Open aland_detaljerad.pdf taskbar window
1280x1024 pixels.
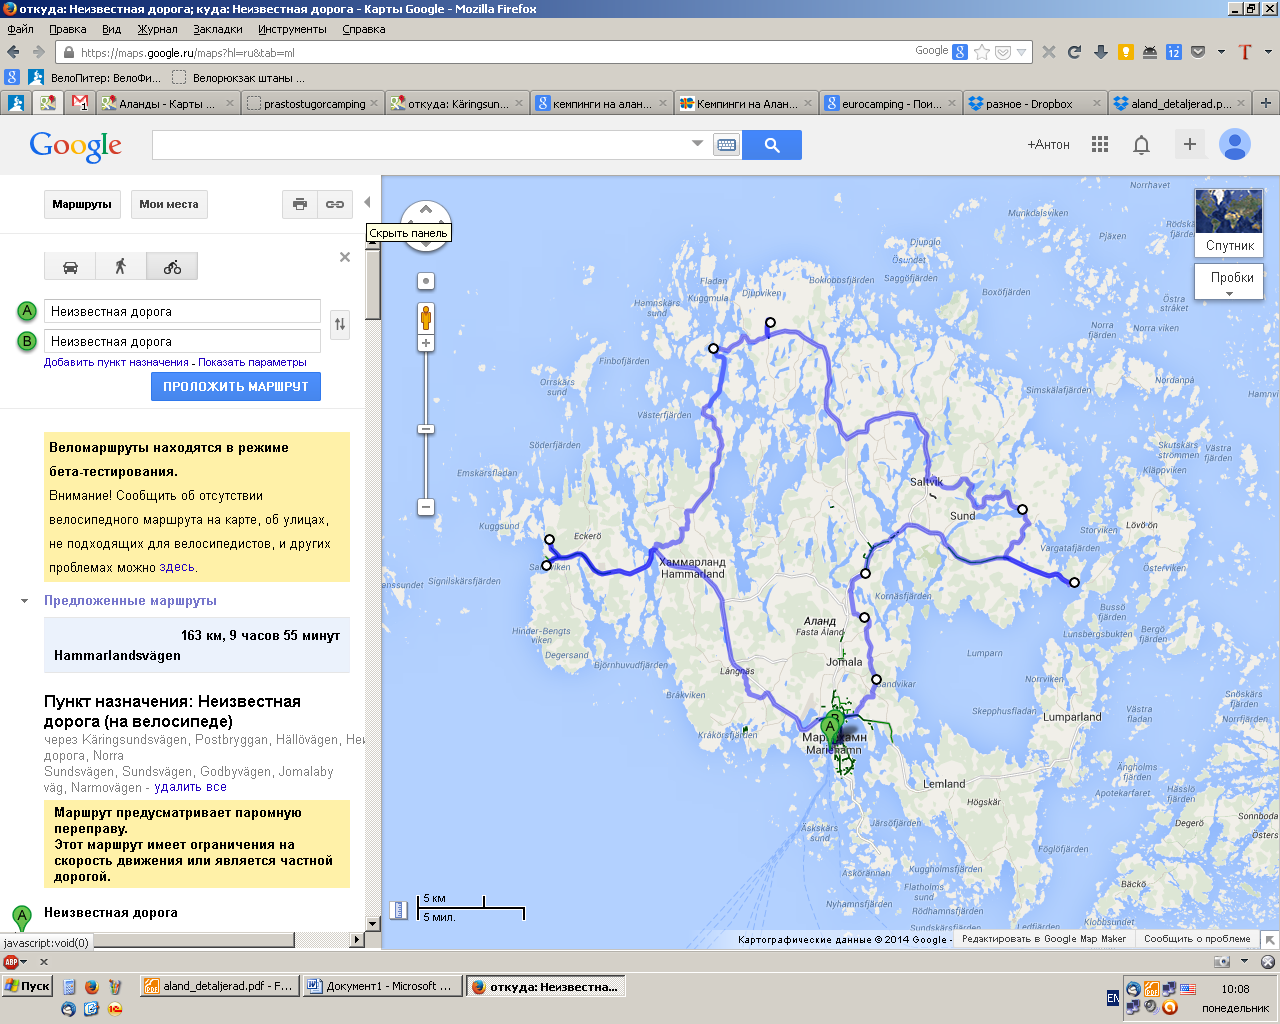(x=219, y=986)
